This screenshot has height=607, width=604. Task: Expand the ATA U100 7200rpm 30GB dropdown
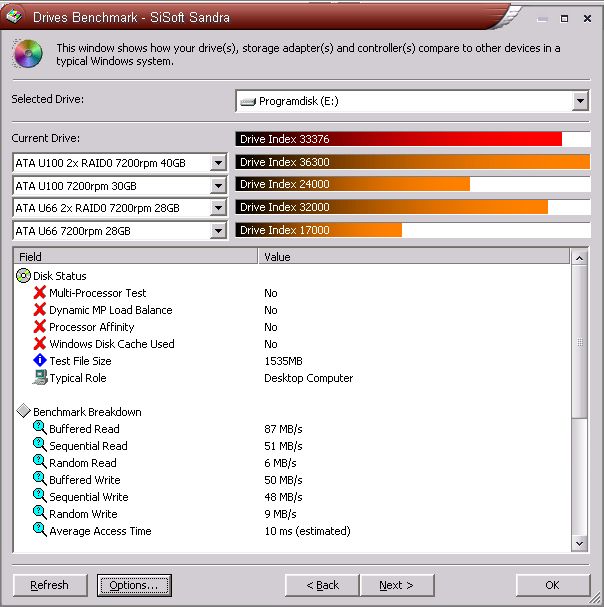[x=219, y=185]
